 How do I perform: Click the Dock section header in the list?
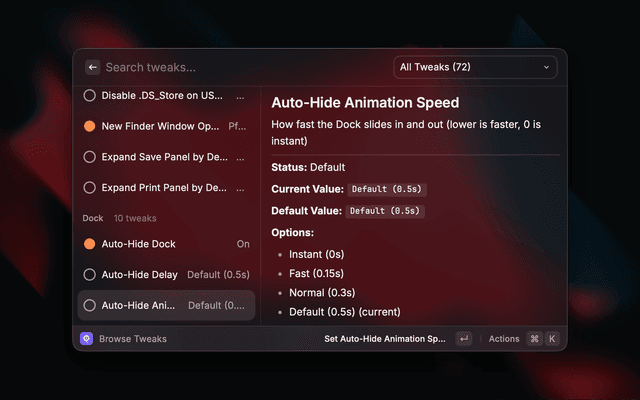coord(93,218)
